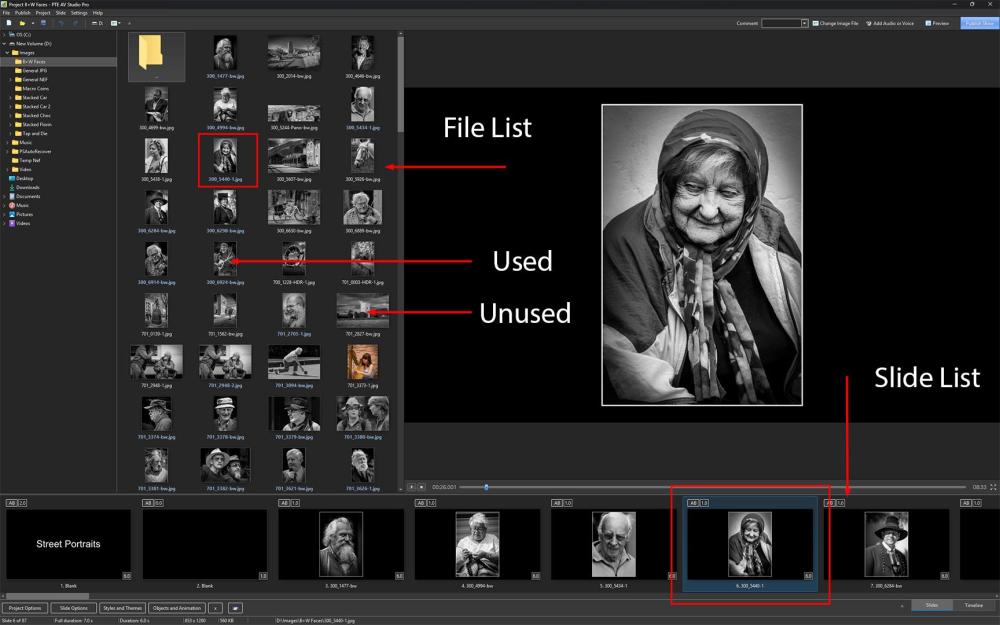Switch to the Timeline view tab
Viewport: 1000px width, 625px height.
pos(973,605)
